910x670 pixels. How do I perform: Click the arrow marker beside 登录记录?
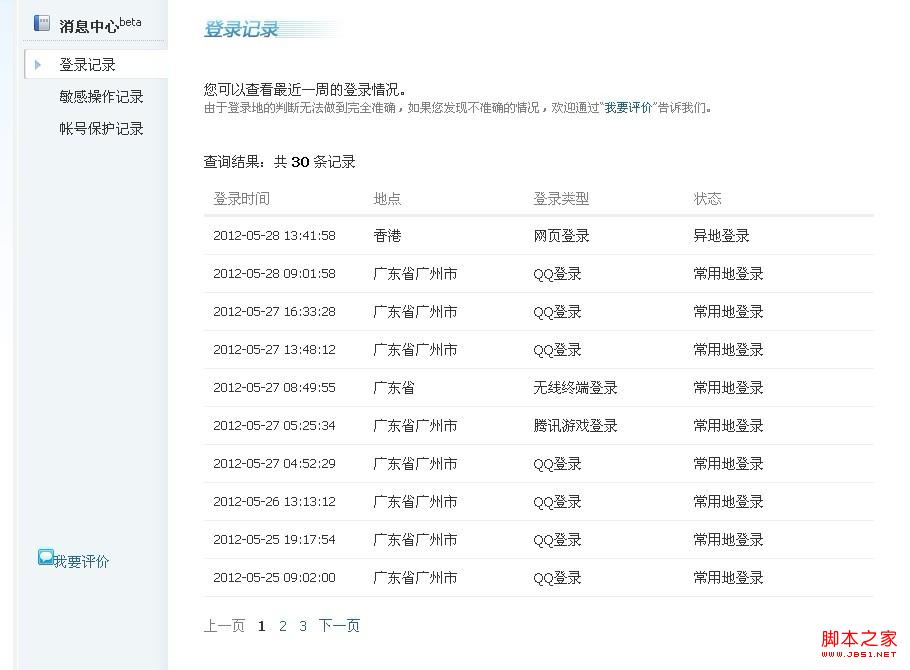[x=38, y=64]
